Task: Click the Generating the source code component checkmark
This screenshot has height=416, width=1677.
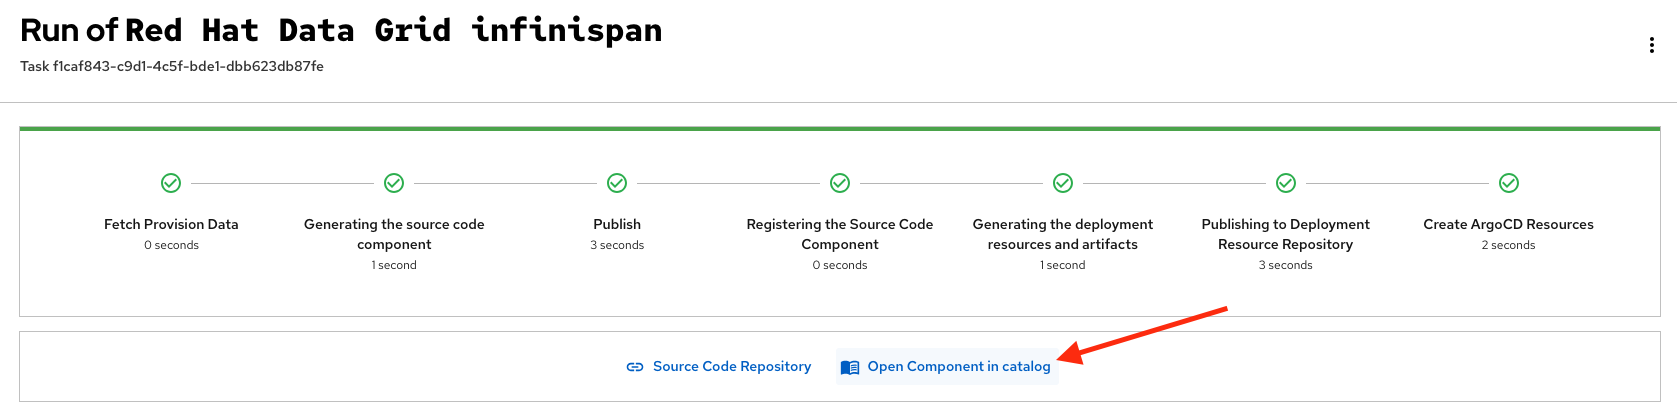Action: pyautogui.click(x=394, y=183)
